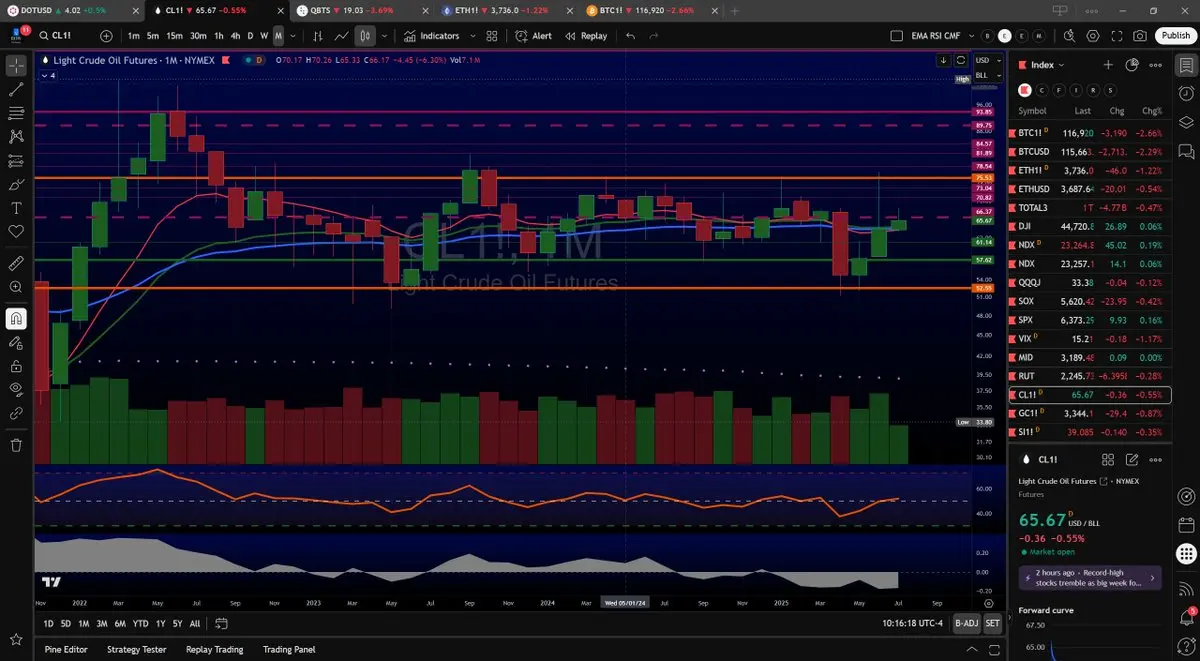Switch to the 1m timeframe
Screen dimensions: 1200x661
point(133,35)
